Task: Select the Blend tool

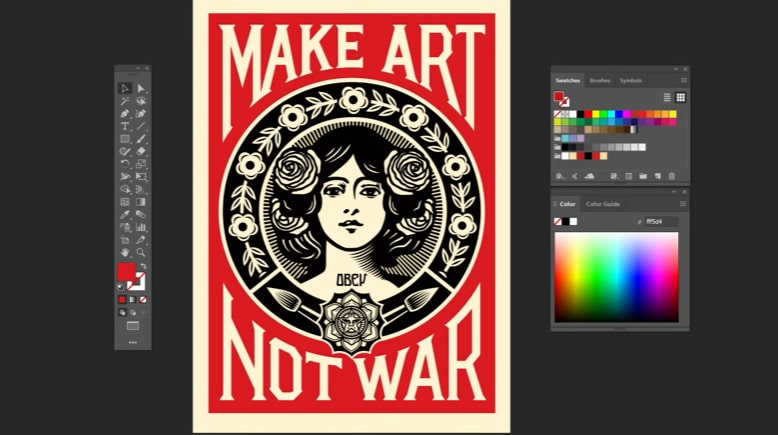Action: click(x=141, y=215)
